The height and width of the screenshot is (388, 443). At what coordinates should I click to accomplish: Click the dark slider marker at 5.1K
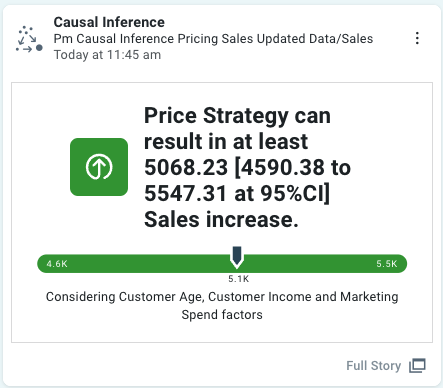237,257
